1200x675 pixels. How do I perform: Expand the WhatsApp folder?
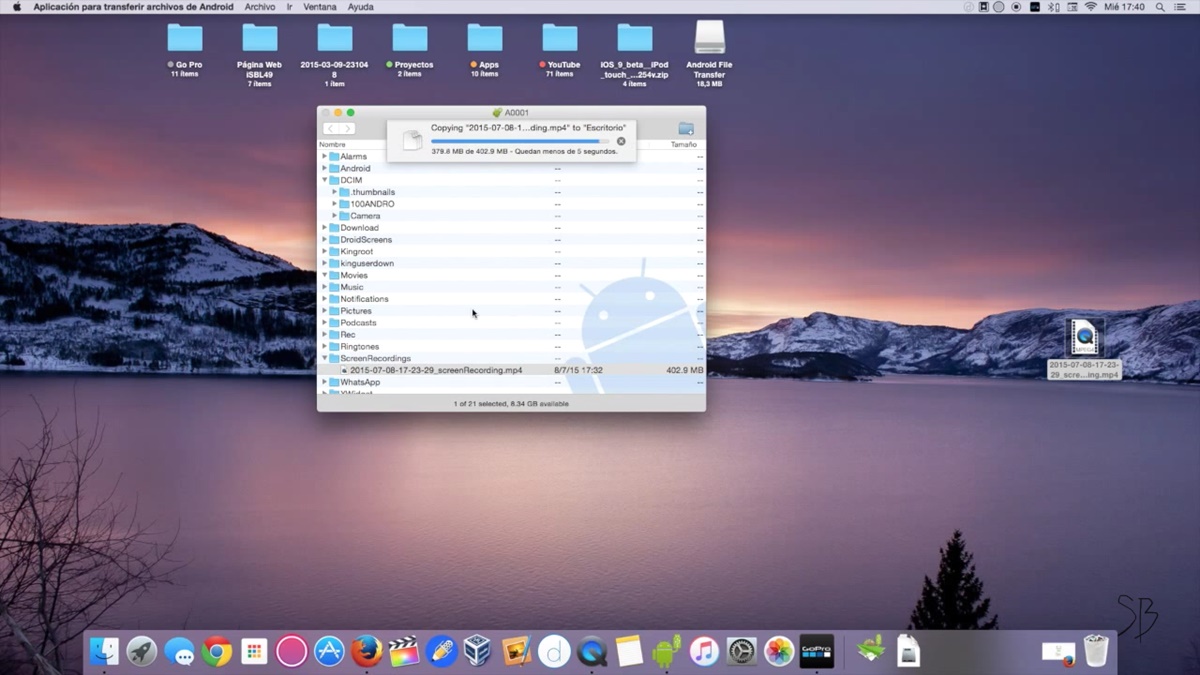(x=325, y=381)
